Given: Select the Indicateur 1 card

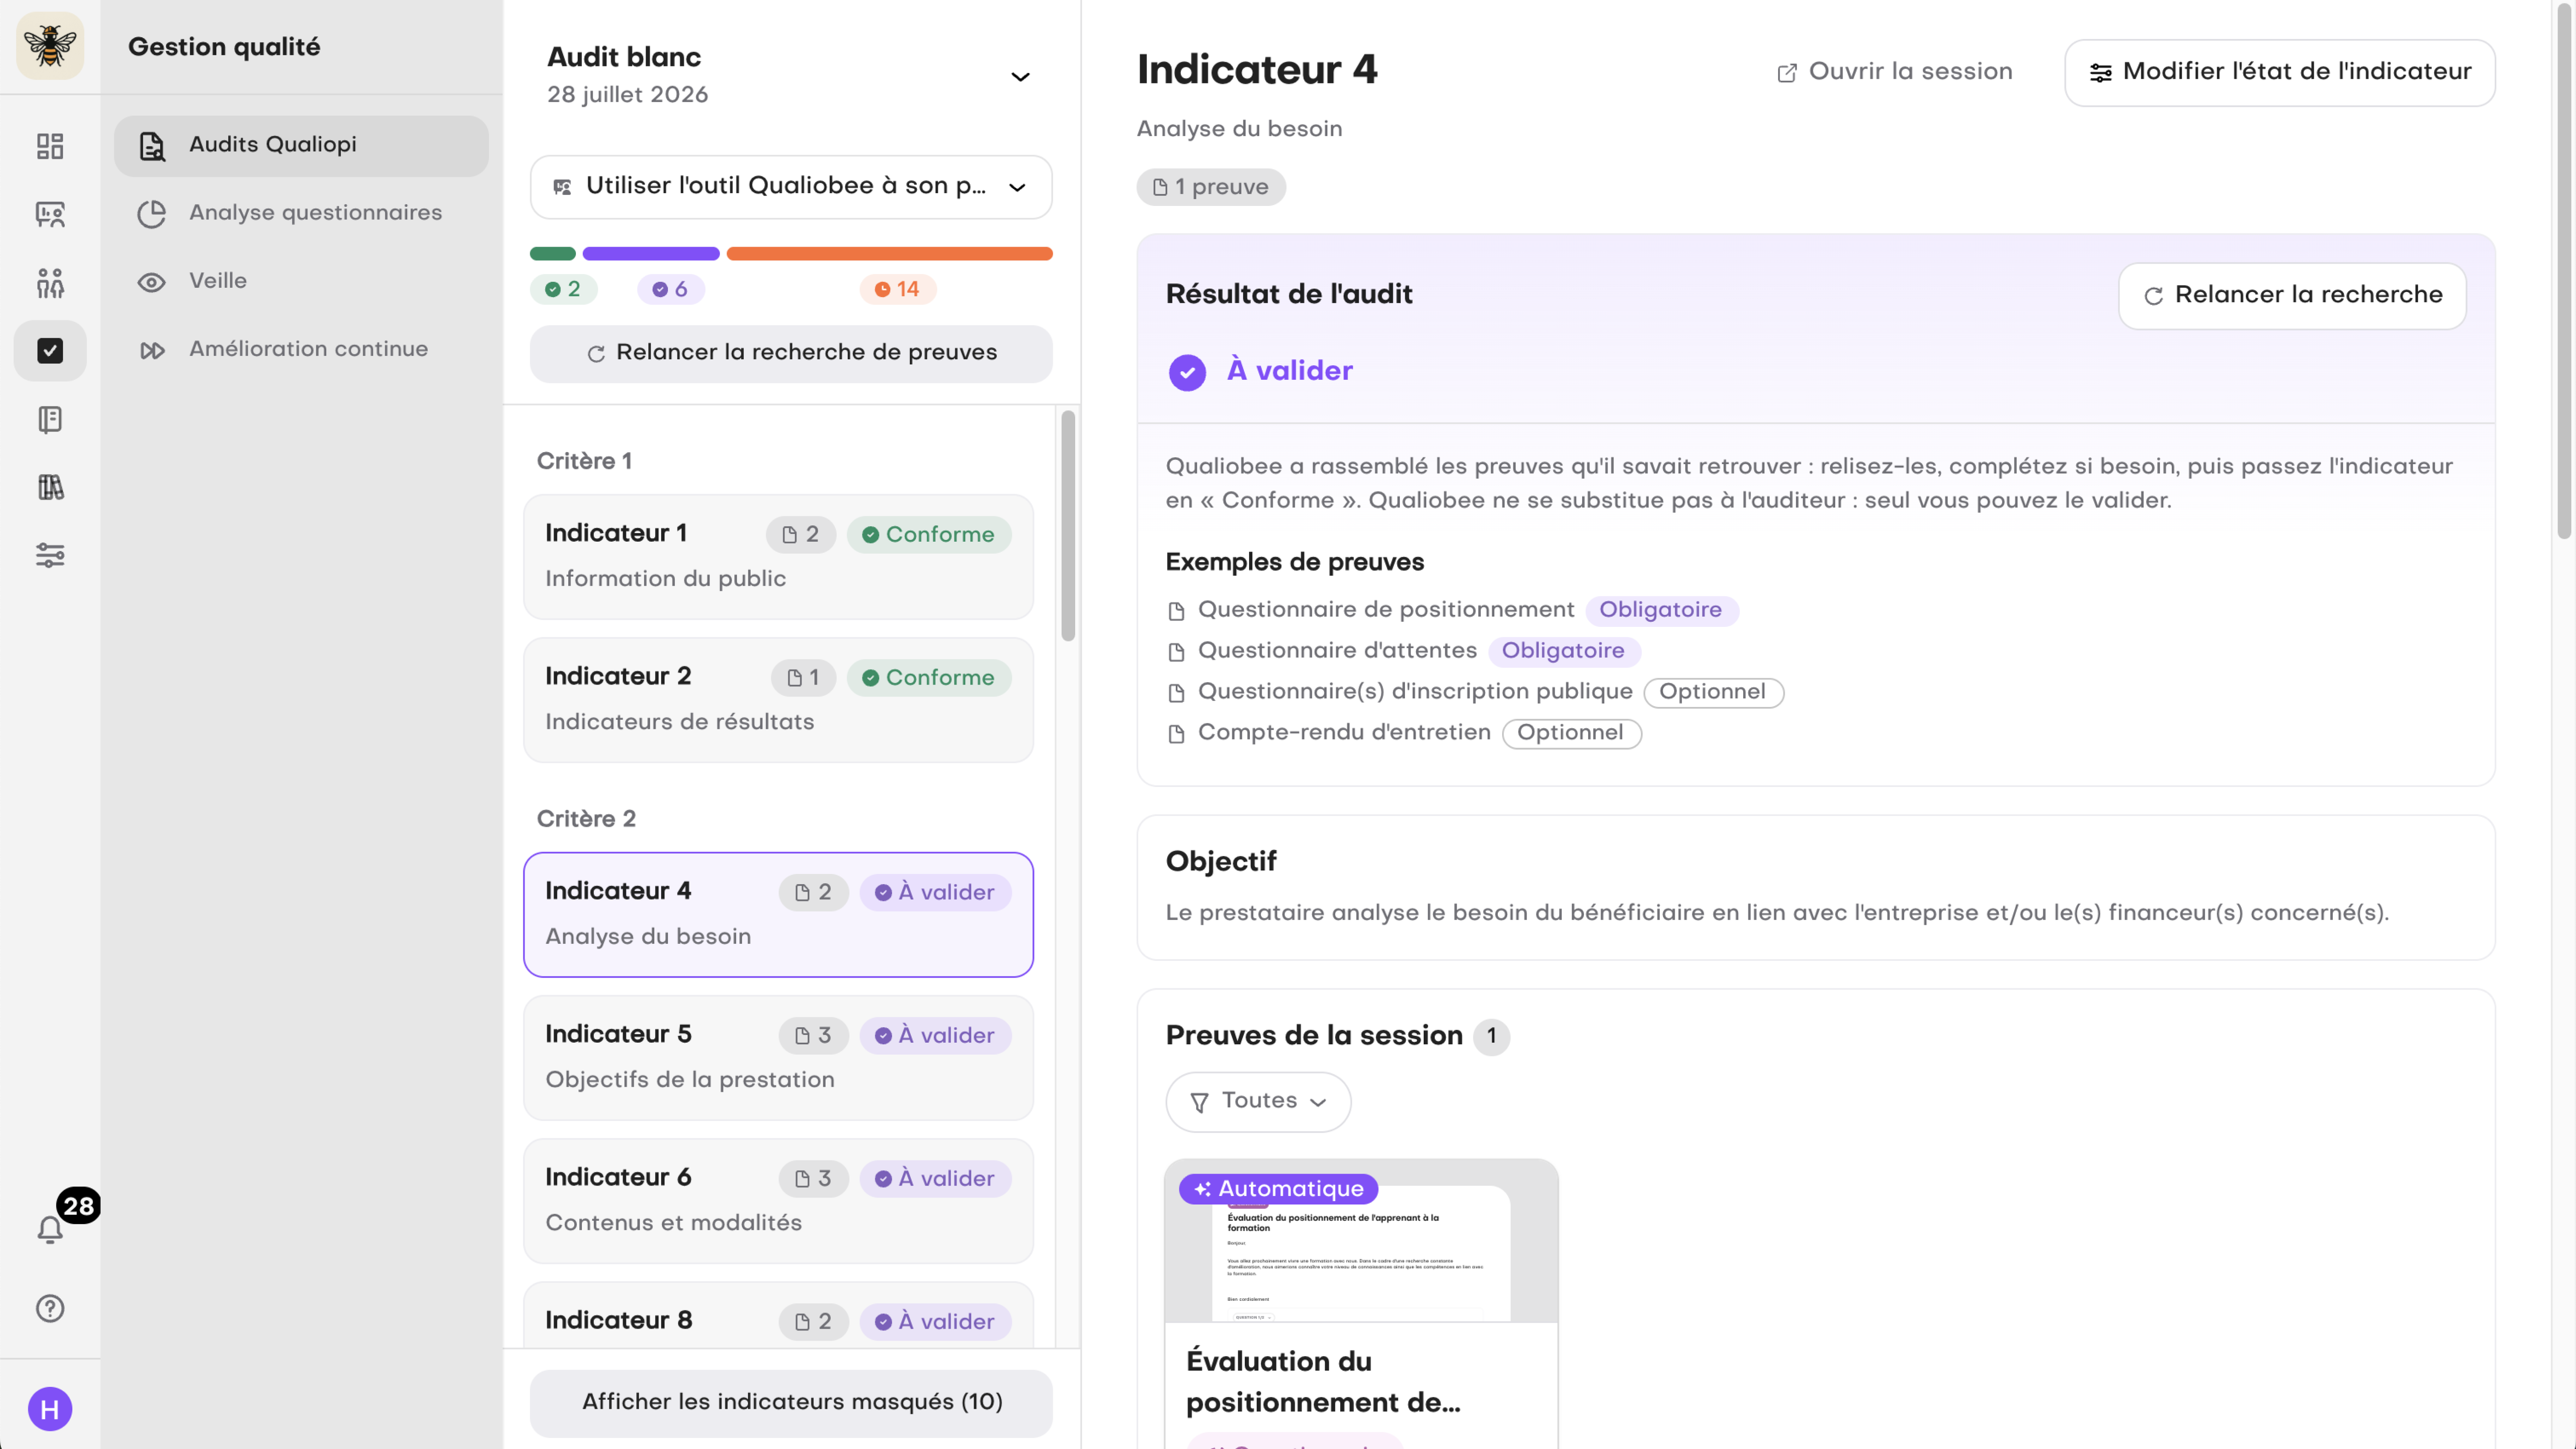Looking at the screenshot, I should coord(778,557).
